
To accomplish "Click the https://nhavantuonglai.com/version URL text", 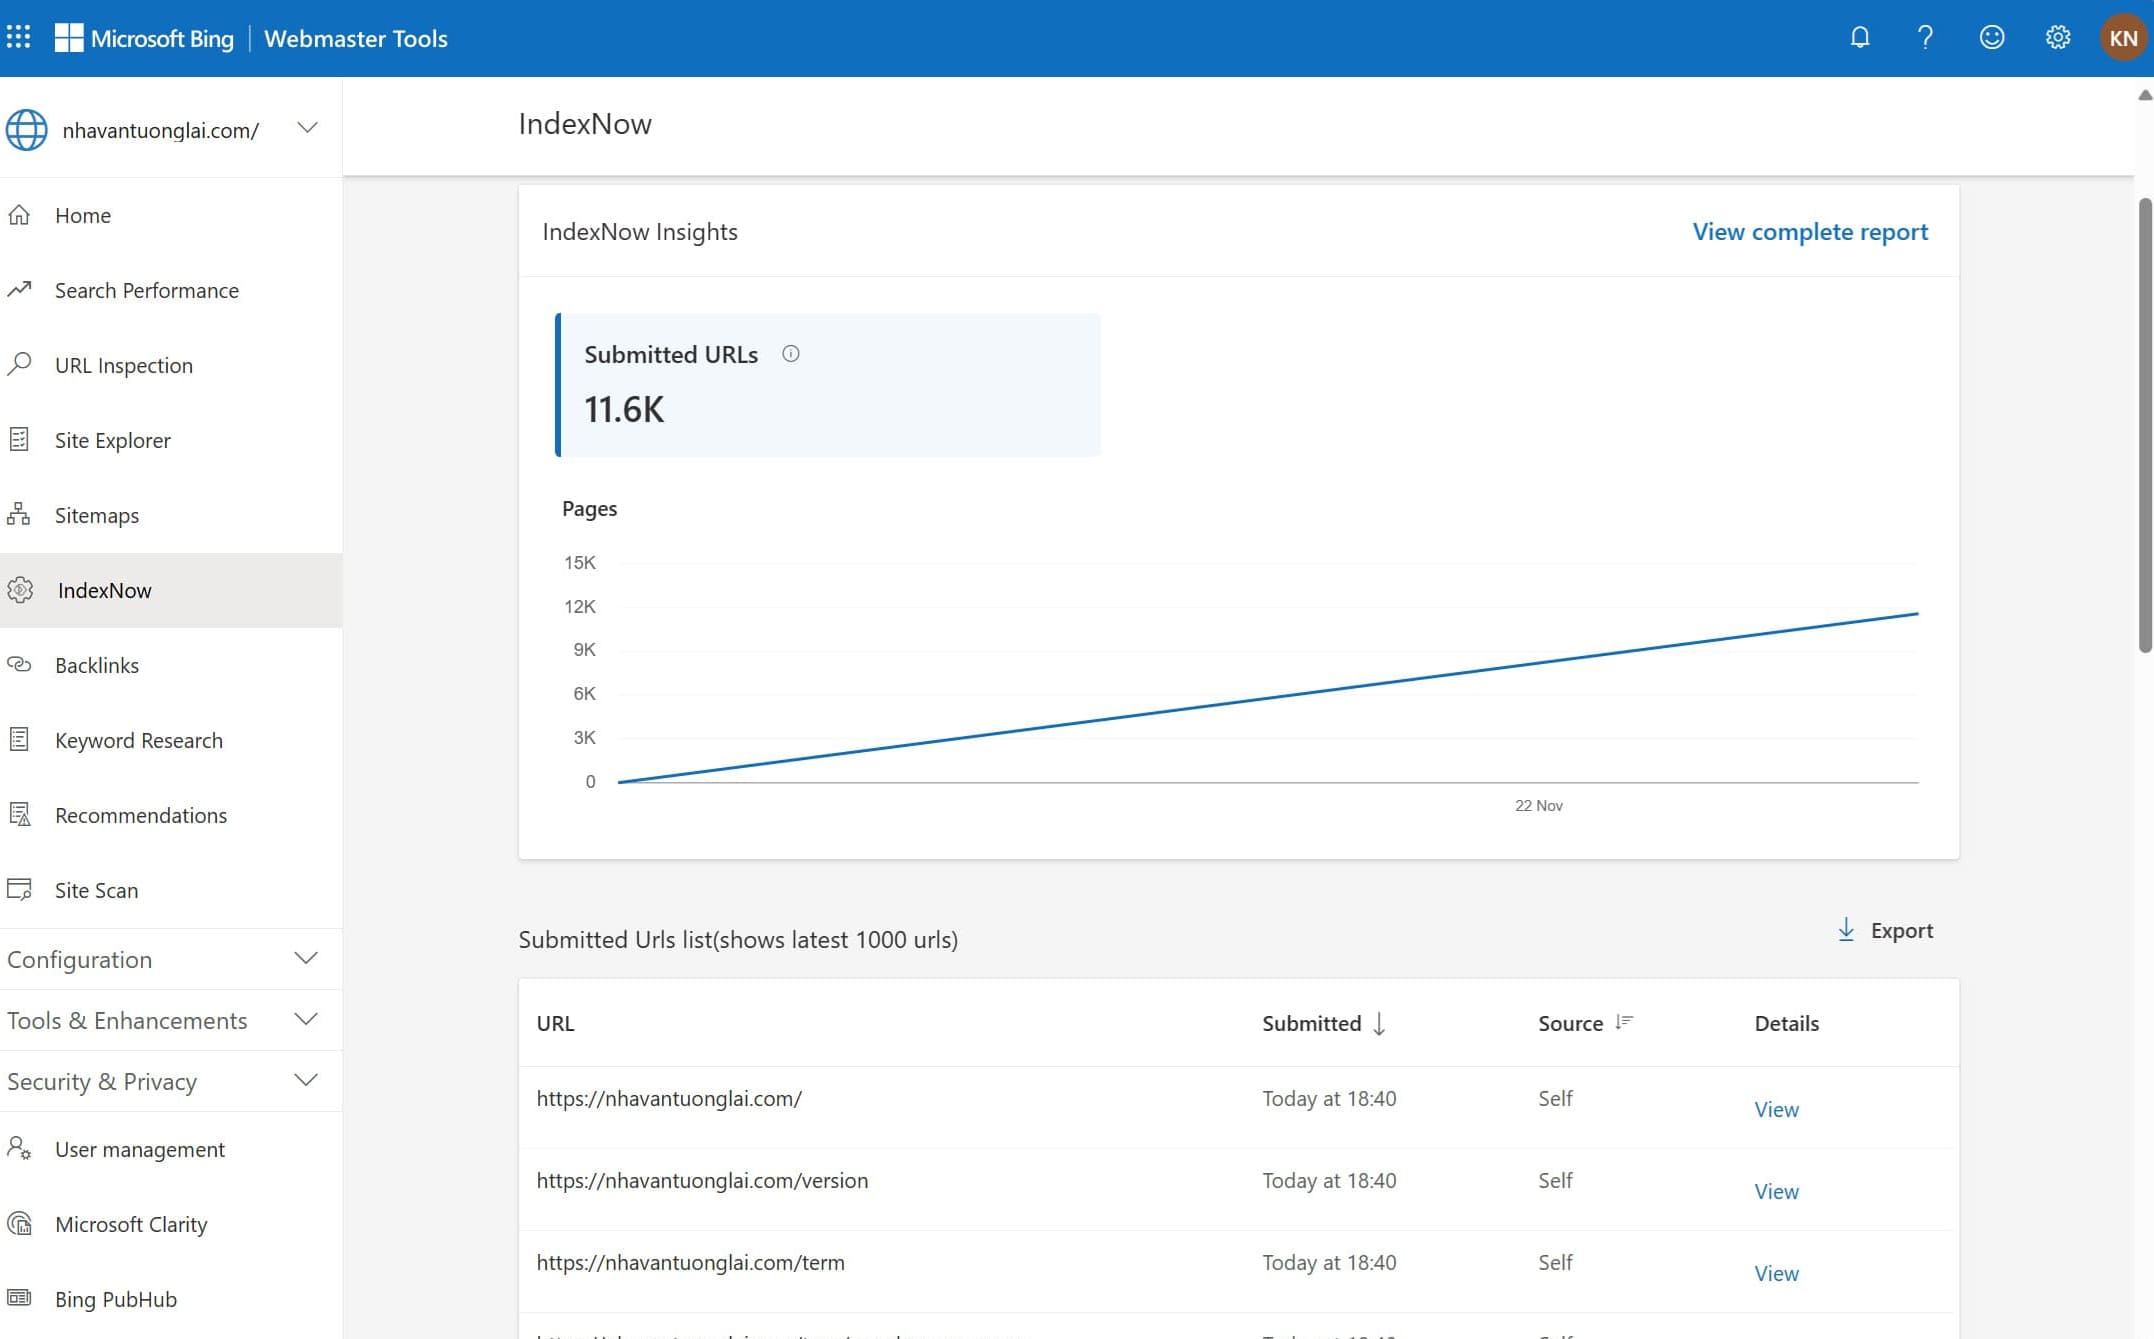I will pos(702,1180).
